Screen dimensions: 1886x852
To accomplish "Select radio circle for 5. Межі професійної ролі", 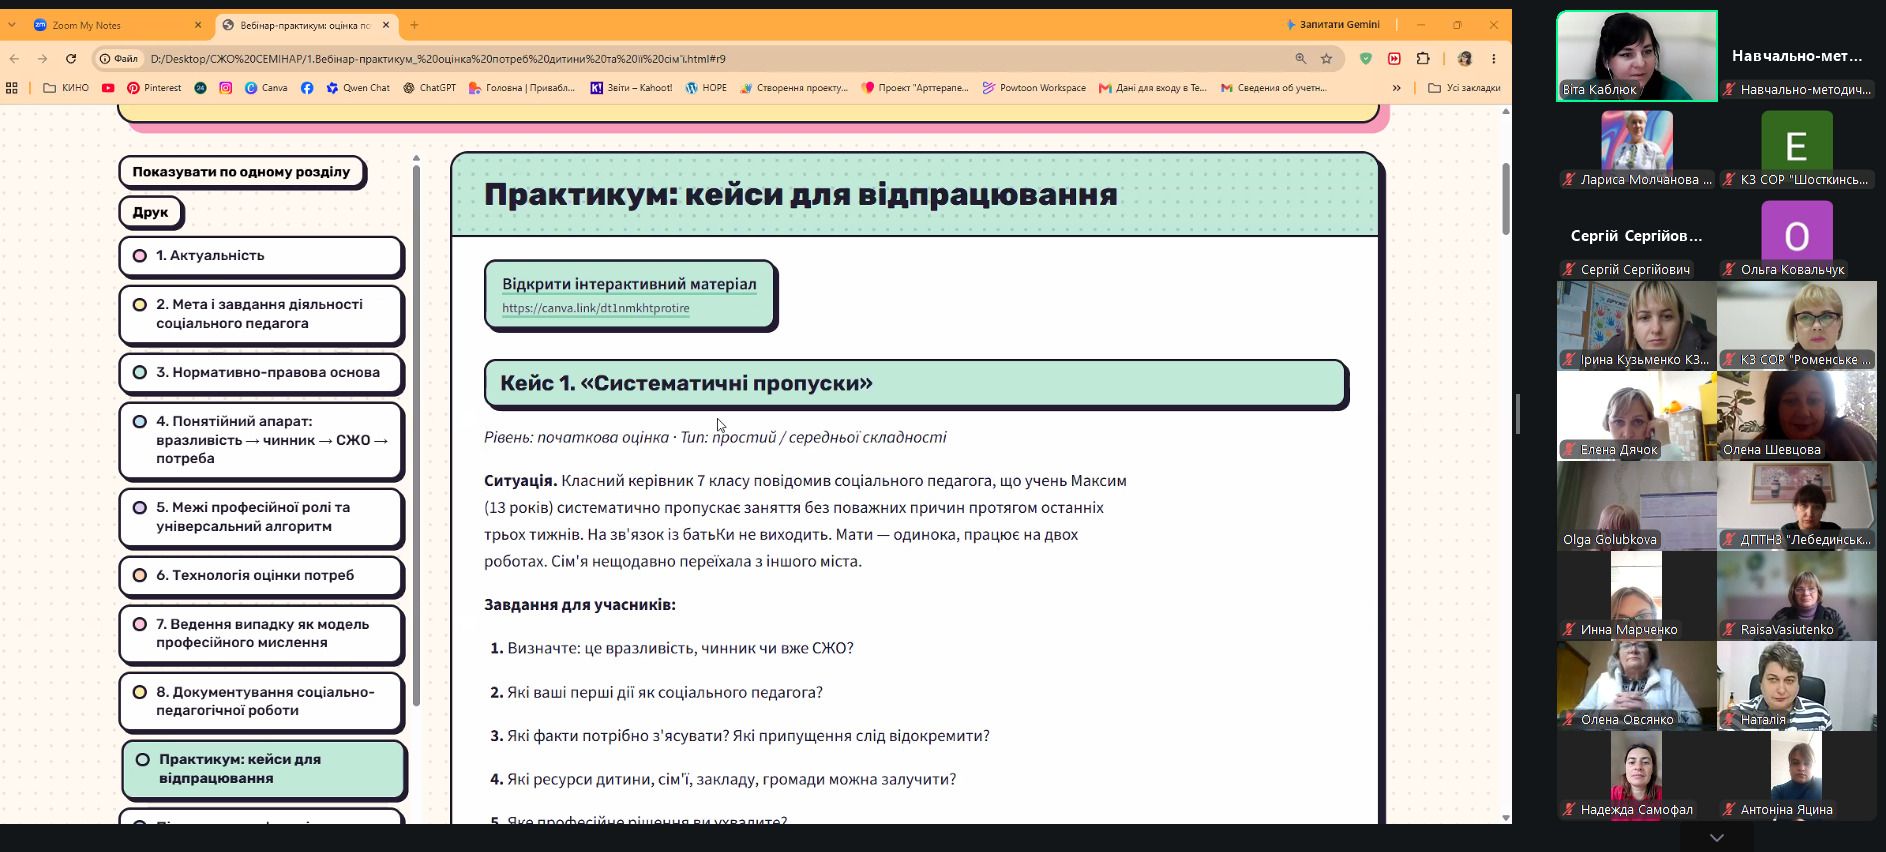I will (x=140, y=508).
